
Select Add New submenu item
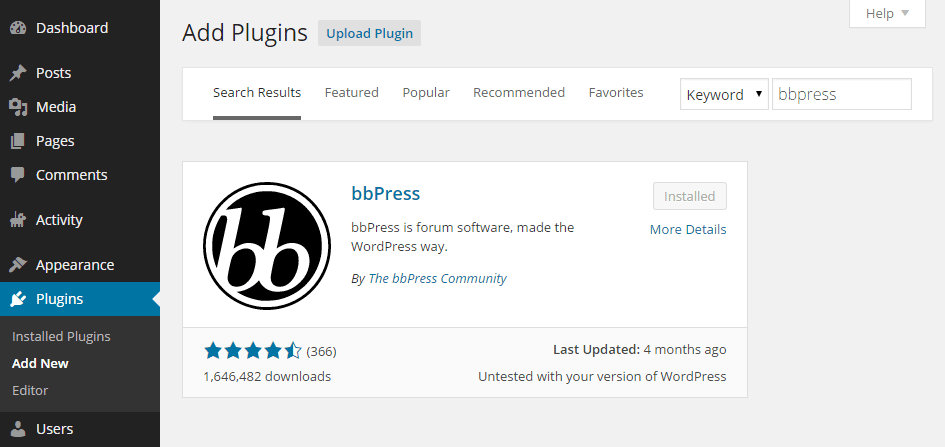pos(40,364)
